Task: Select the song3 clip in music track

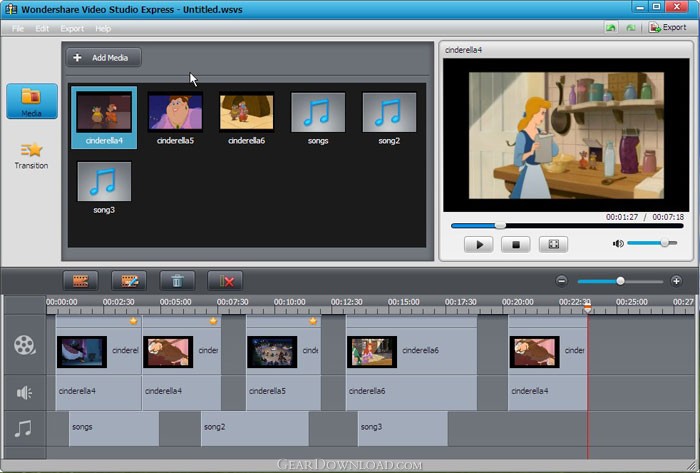Action: pos(403,428)
